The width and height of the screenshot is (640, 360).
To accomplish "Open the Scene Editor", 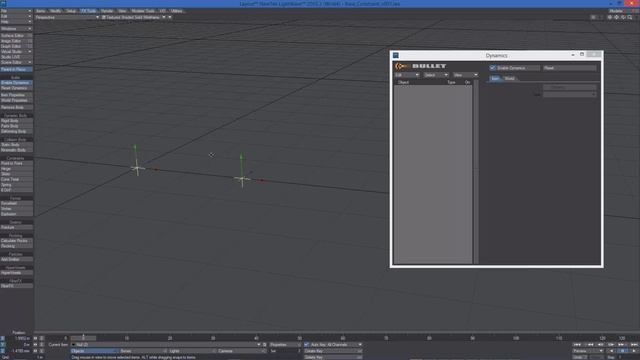I will point(16,62).
